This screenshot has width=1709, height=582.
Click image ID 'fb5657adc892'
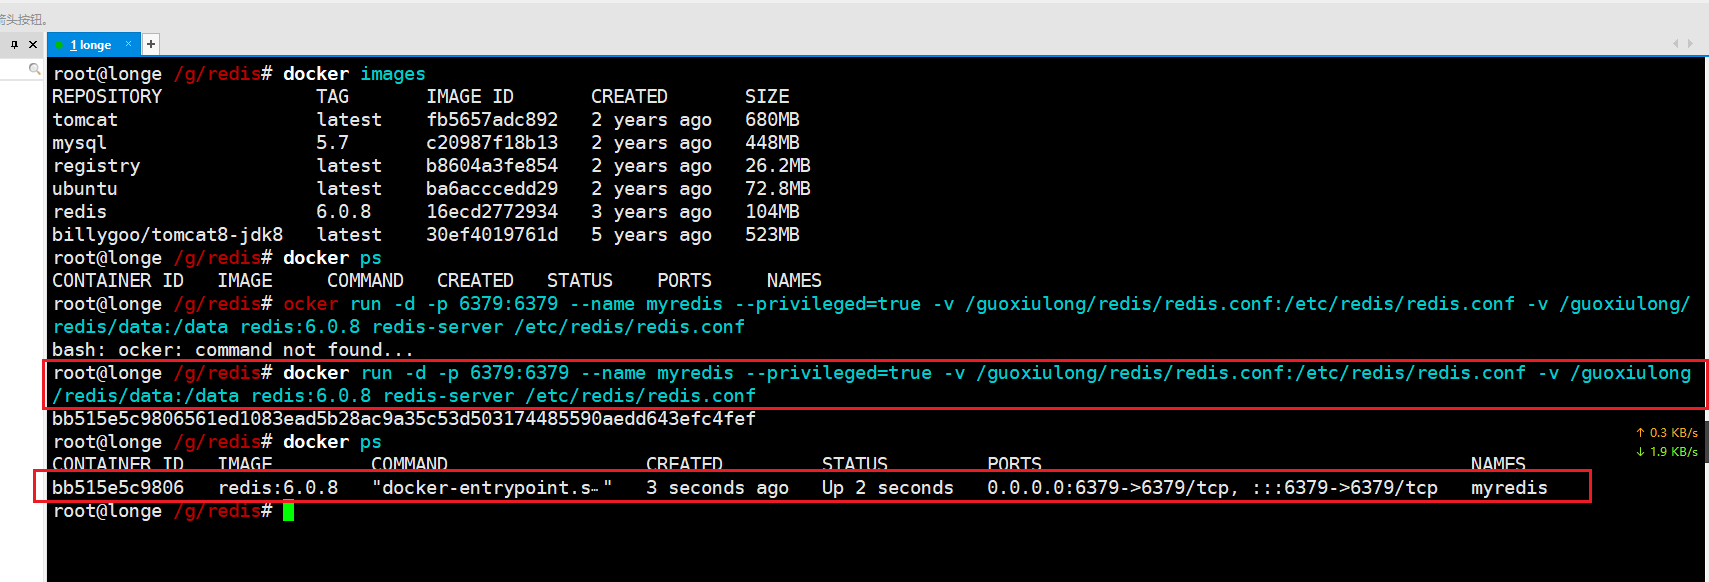pos(492,120)
